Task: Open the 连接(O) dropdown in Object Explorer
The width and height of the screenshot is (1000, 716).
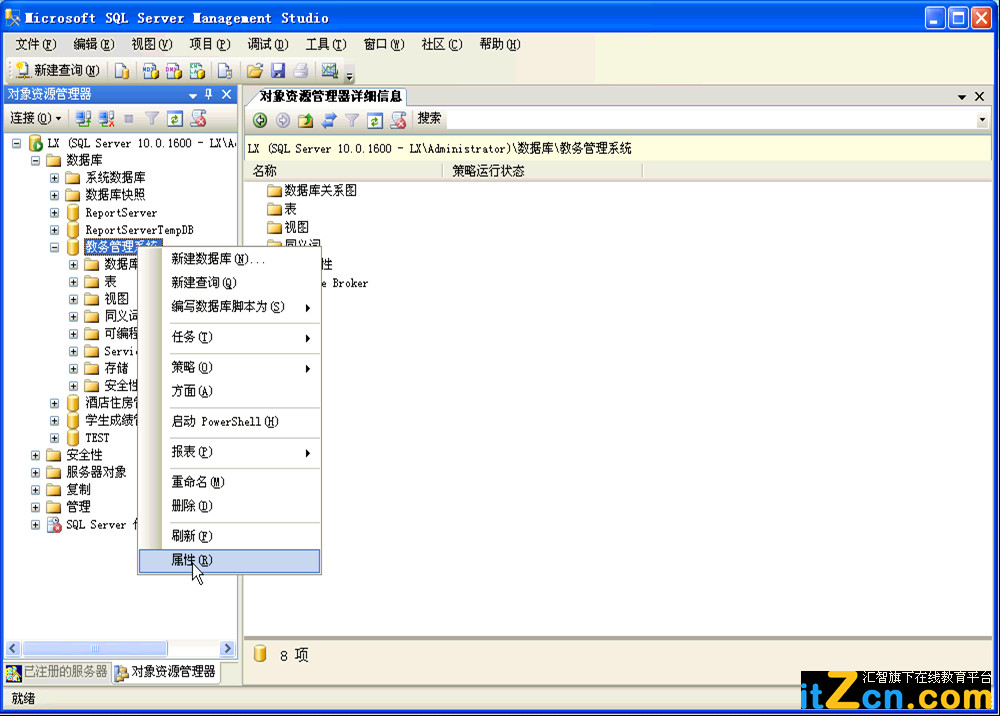Action: point(36,119)
